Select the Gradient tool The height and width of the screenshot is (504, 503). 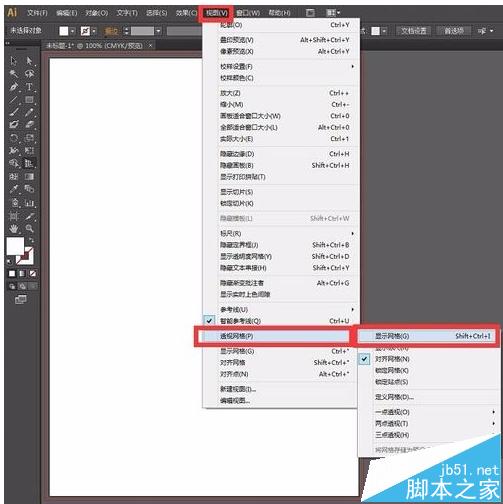pos(29,176)
